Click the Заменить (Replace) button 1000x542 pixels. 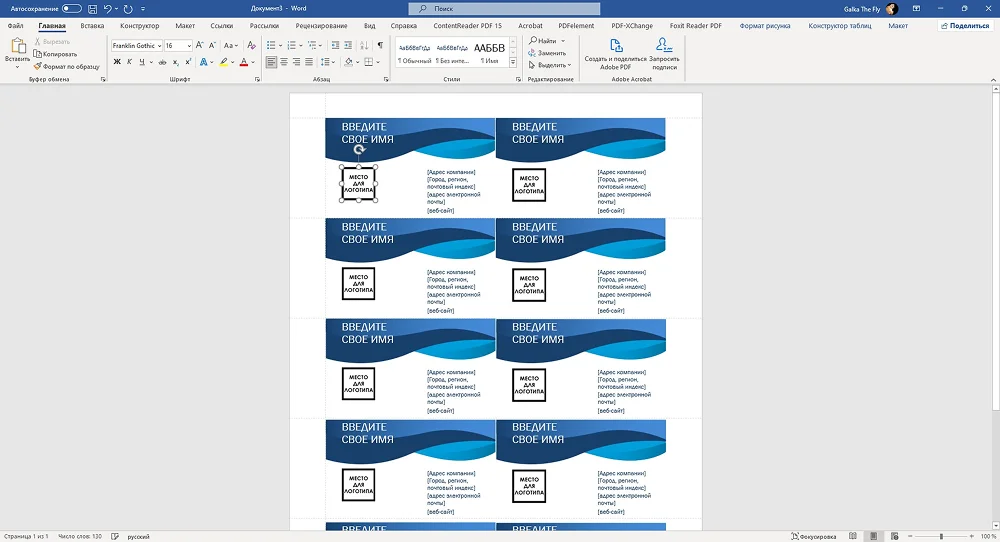click(x=550, y=53)
